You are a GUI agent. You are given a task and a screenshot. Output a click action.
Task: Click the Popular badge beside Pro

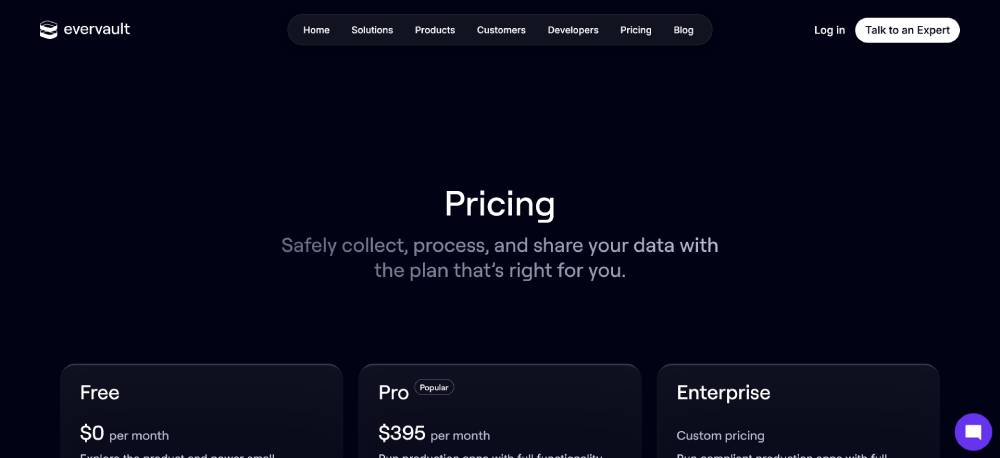[434, 387]
